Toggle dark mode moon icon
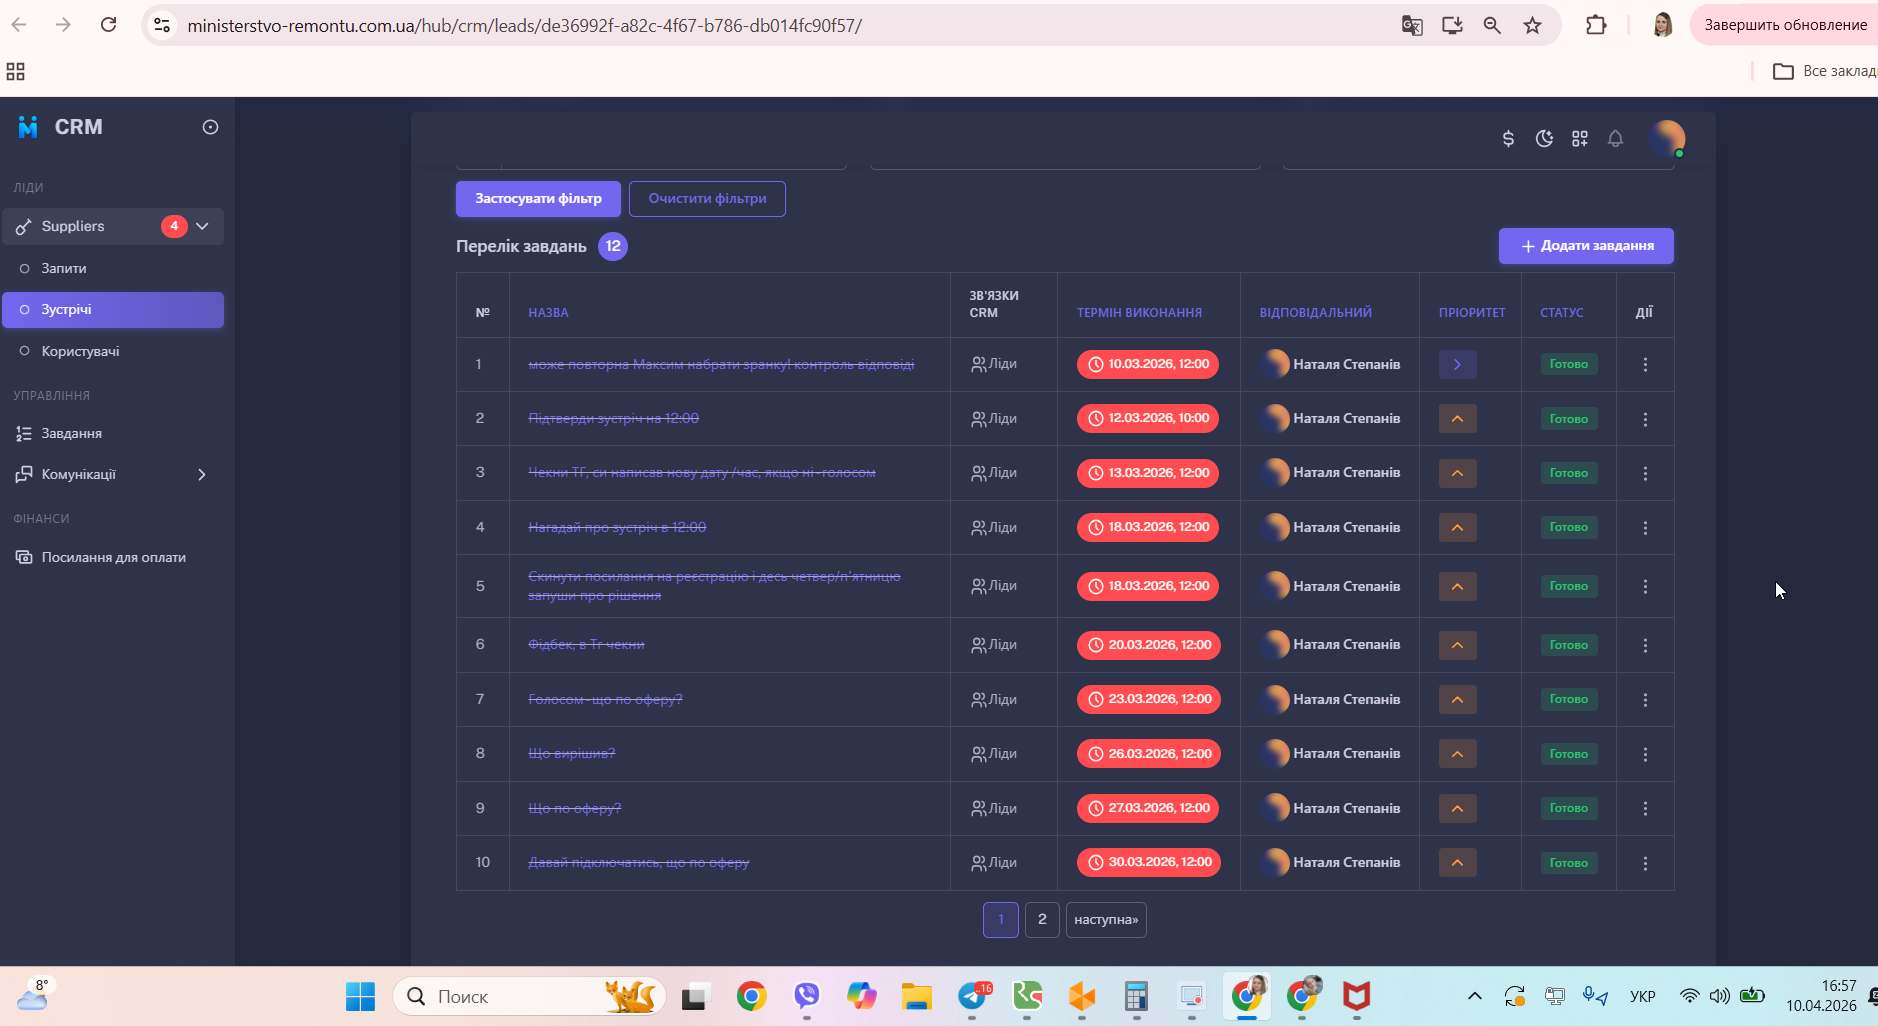Viewport: 1878px width, 1026px height. (x=1544, y=139)
